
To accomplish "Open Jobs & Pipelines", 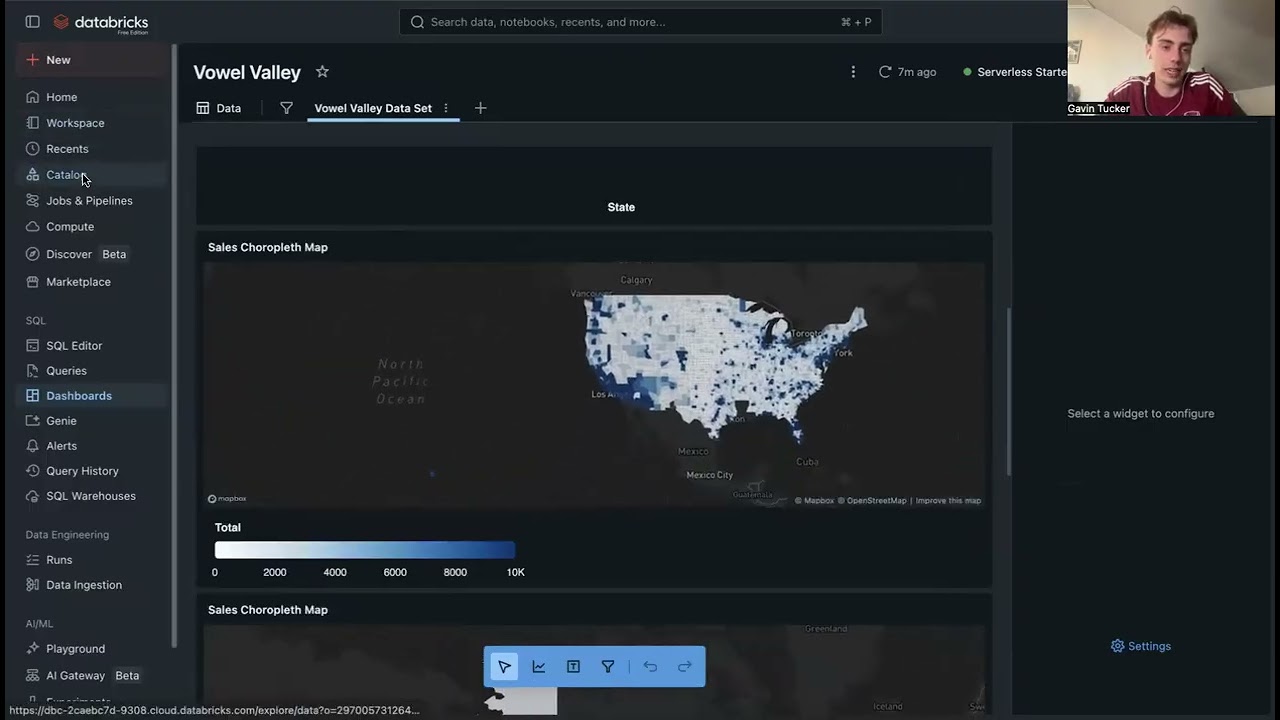I will coord(93,201).
